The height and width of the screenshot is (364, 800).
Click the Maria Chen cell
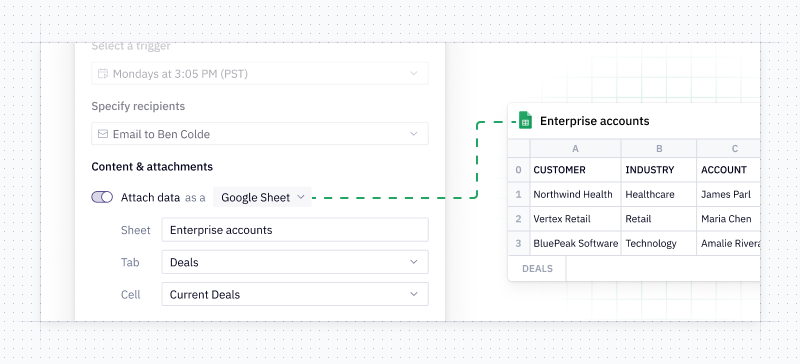pyautogui.click(x=729, y=219)
